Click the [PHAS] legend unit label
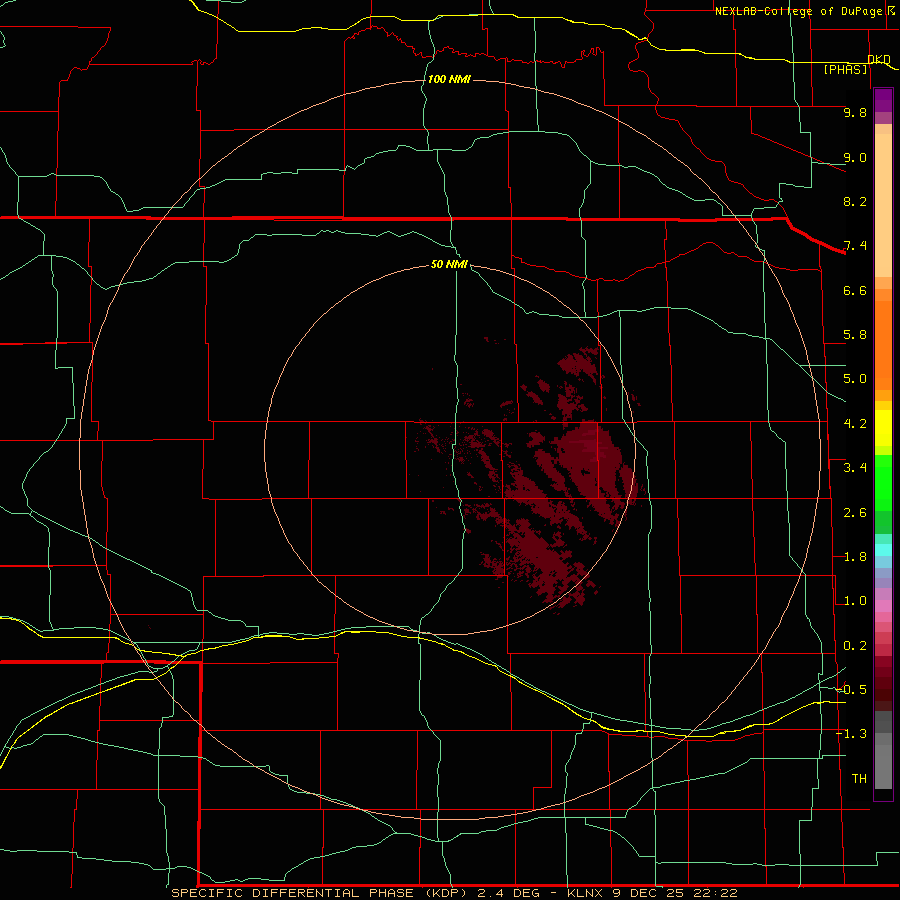The width and height of the screenshot is (900, 900). point(846,70)
